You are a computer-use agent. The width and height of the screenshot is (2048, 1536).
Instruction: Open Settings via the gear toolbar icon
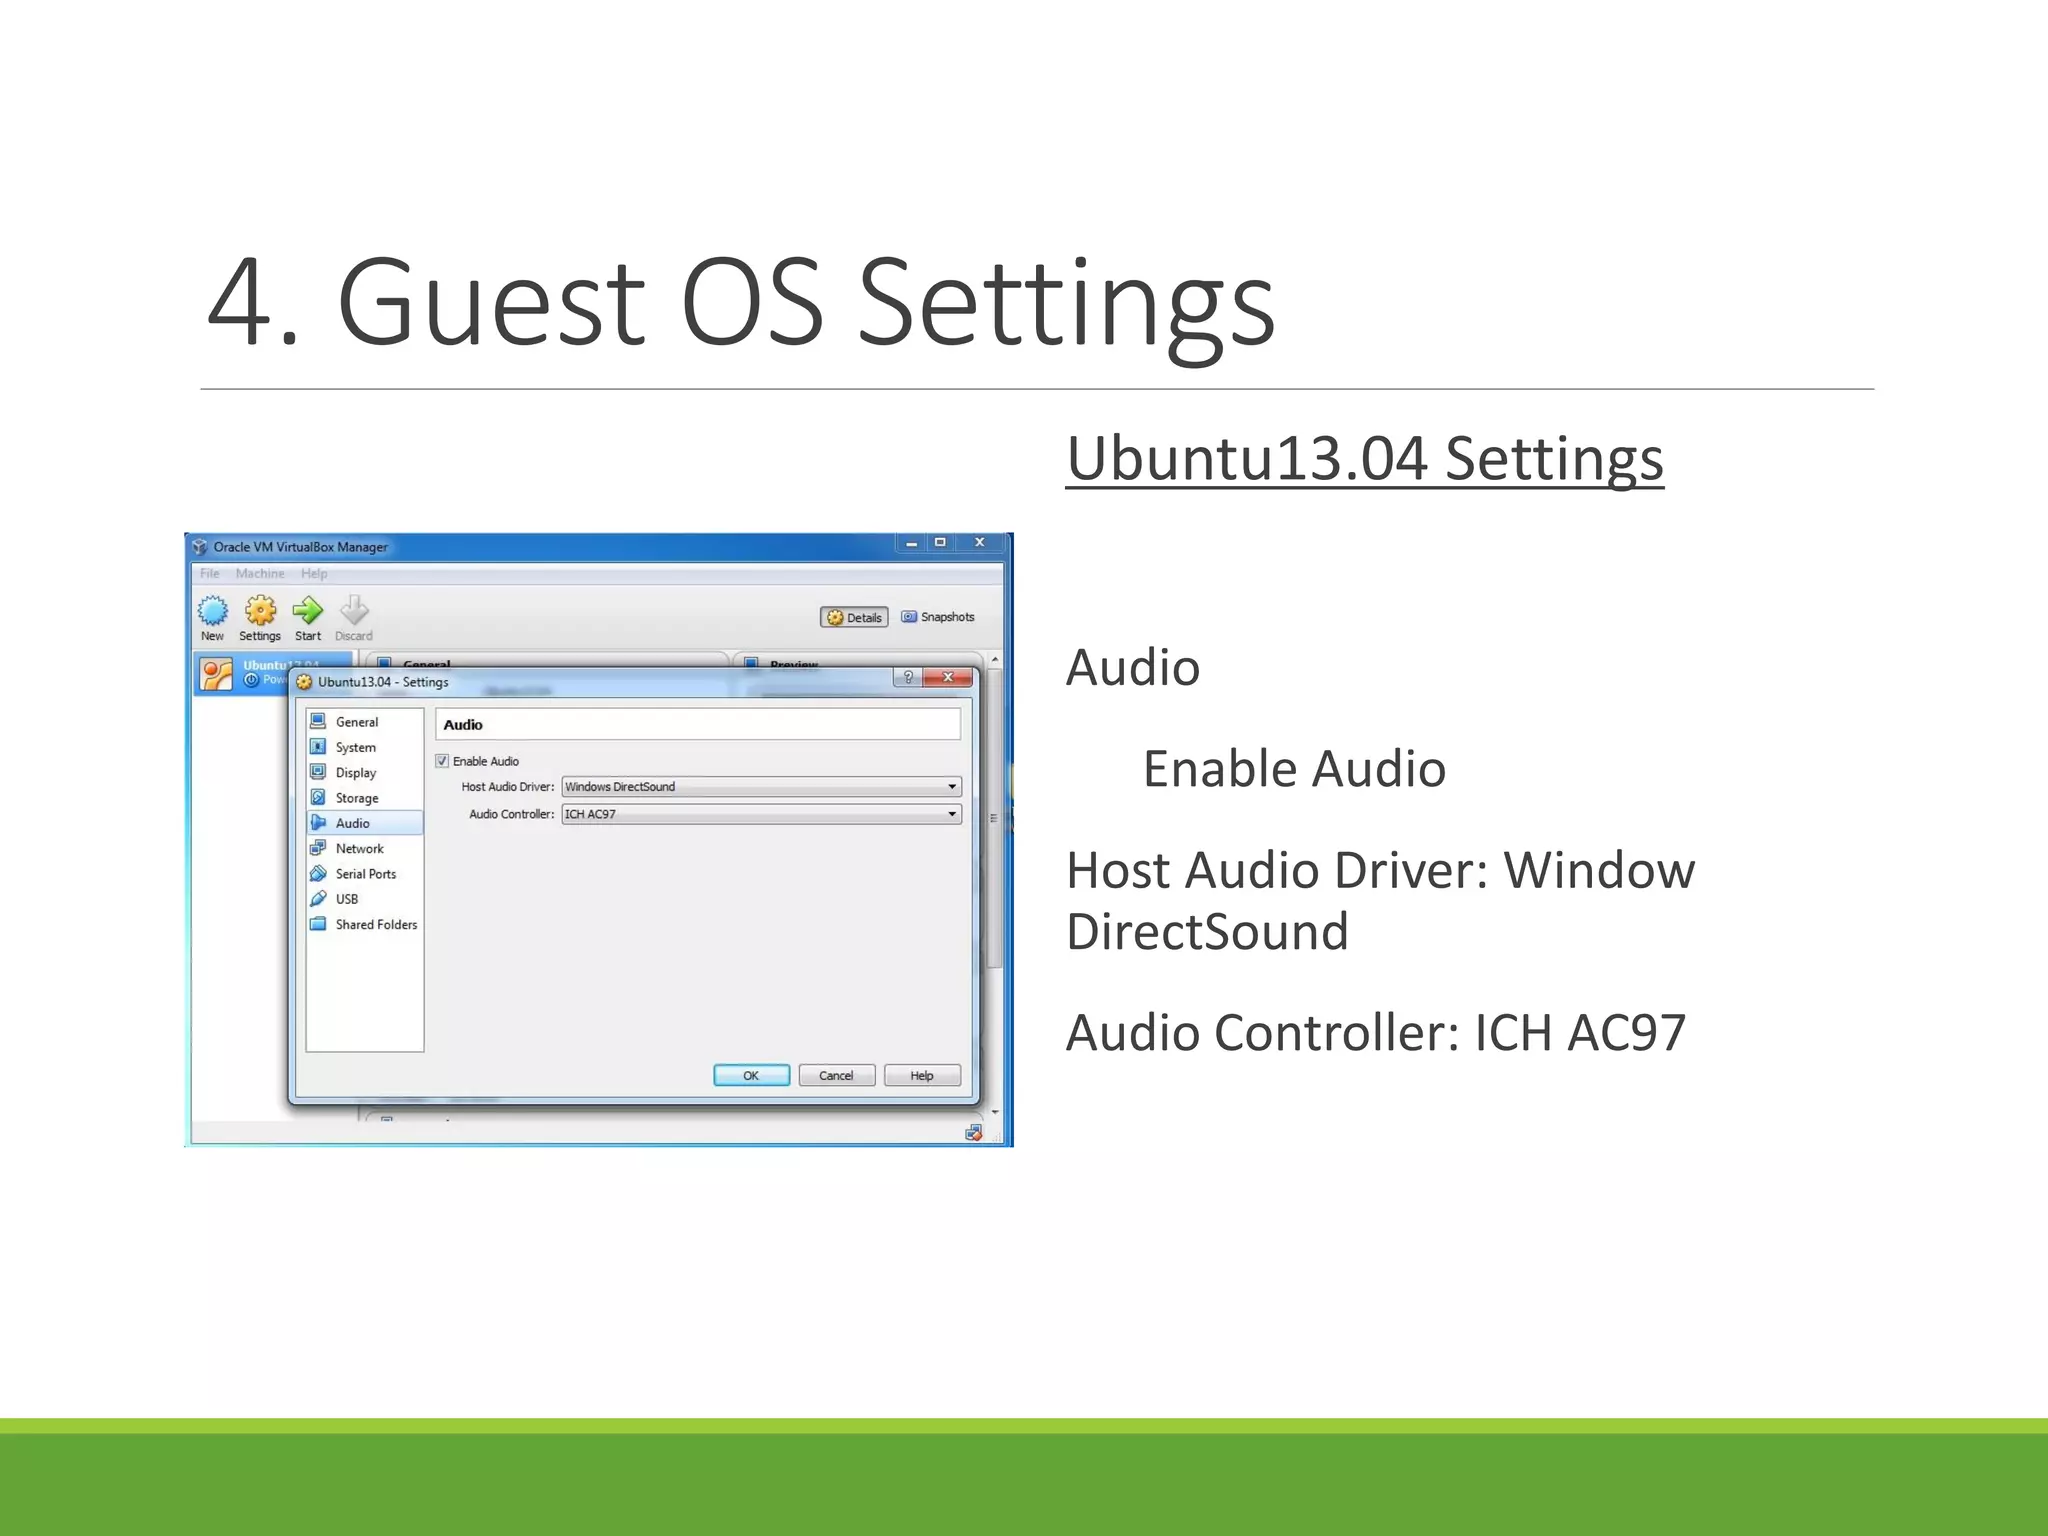[261, 610]
